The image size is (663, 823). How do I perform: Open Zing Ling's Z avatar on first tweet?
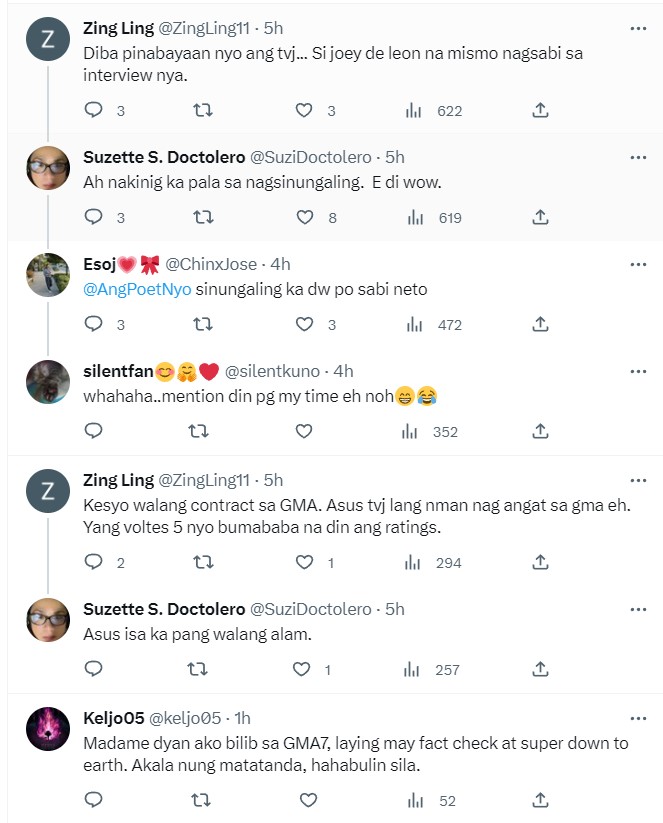click(x=47, y=40)
